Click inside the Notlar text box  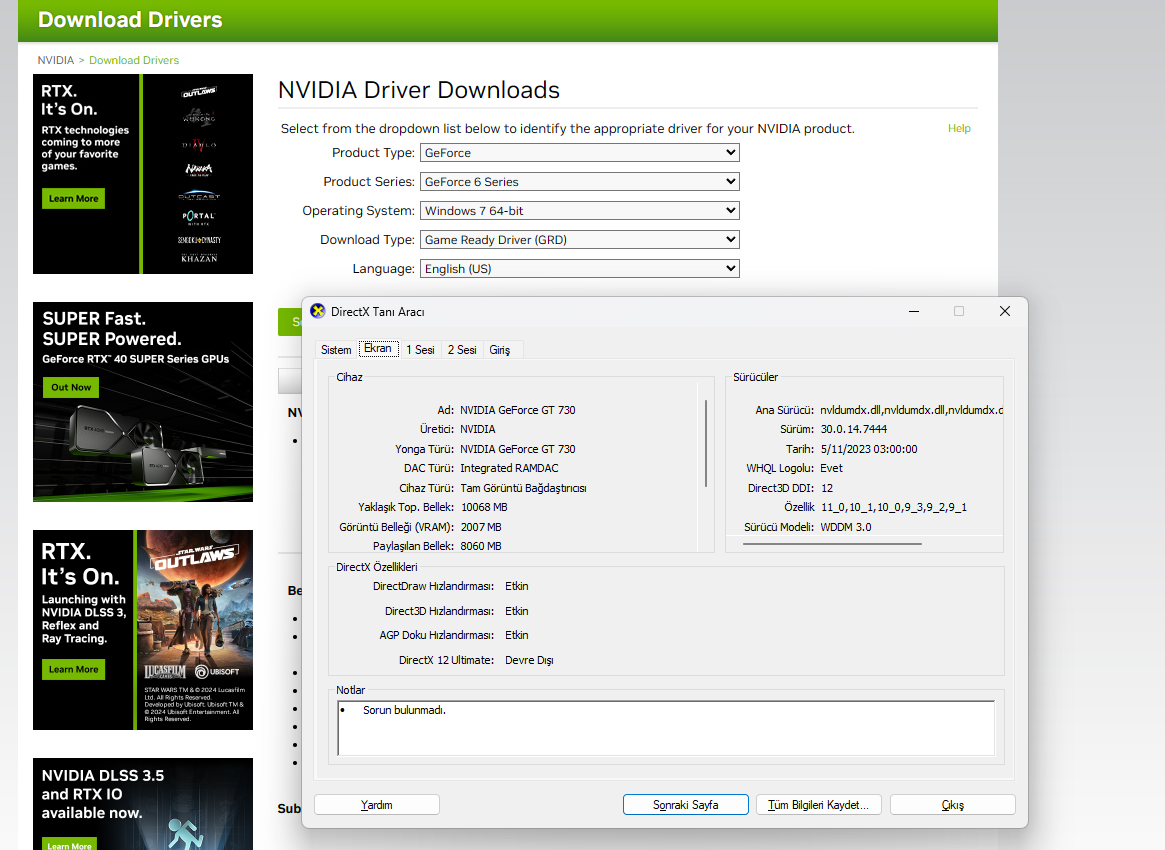pos(666,728)
